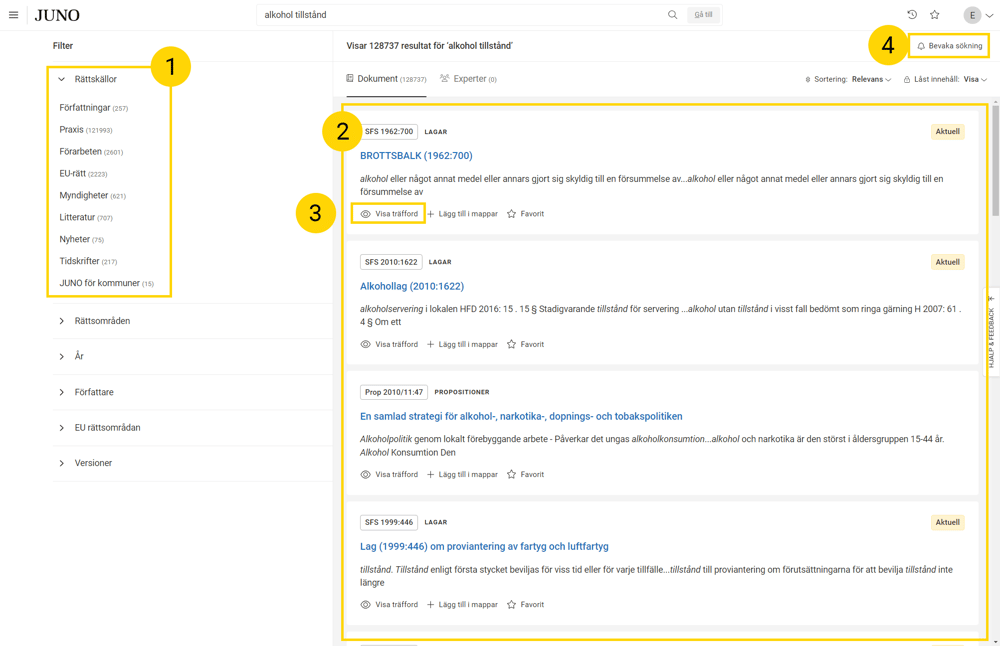Open the Låst innehåll Visa dropdown

pyautogui.click(x=945, y=80)
